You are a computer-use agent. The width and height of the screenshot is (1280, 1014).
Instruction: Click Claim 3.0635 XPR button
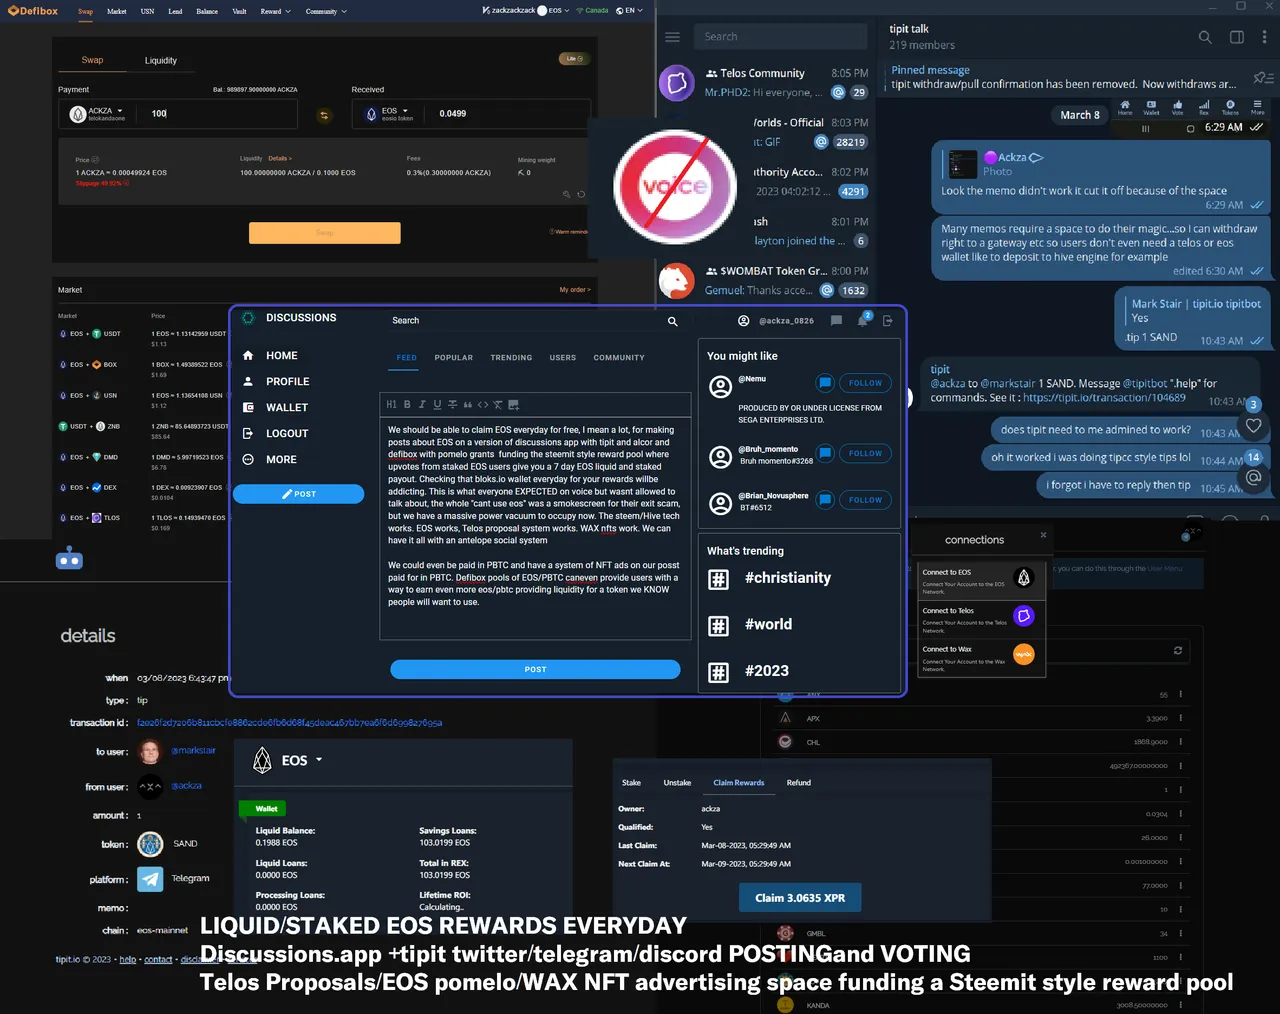[800, 898]
